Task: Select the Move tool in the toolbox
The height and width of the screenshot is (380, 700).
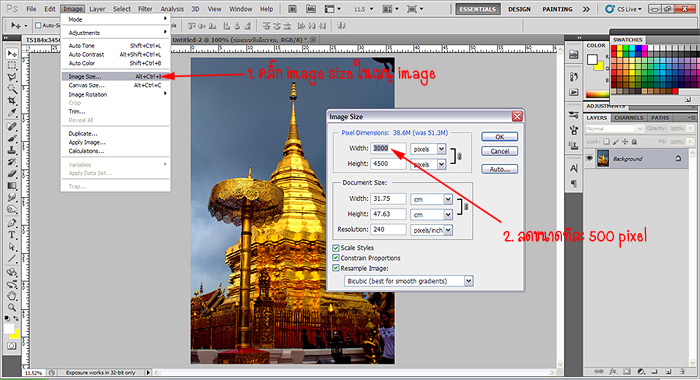Action: coord(12,54)
